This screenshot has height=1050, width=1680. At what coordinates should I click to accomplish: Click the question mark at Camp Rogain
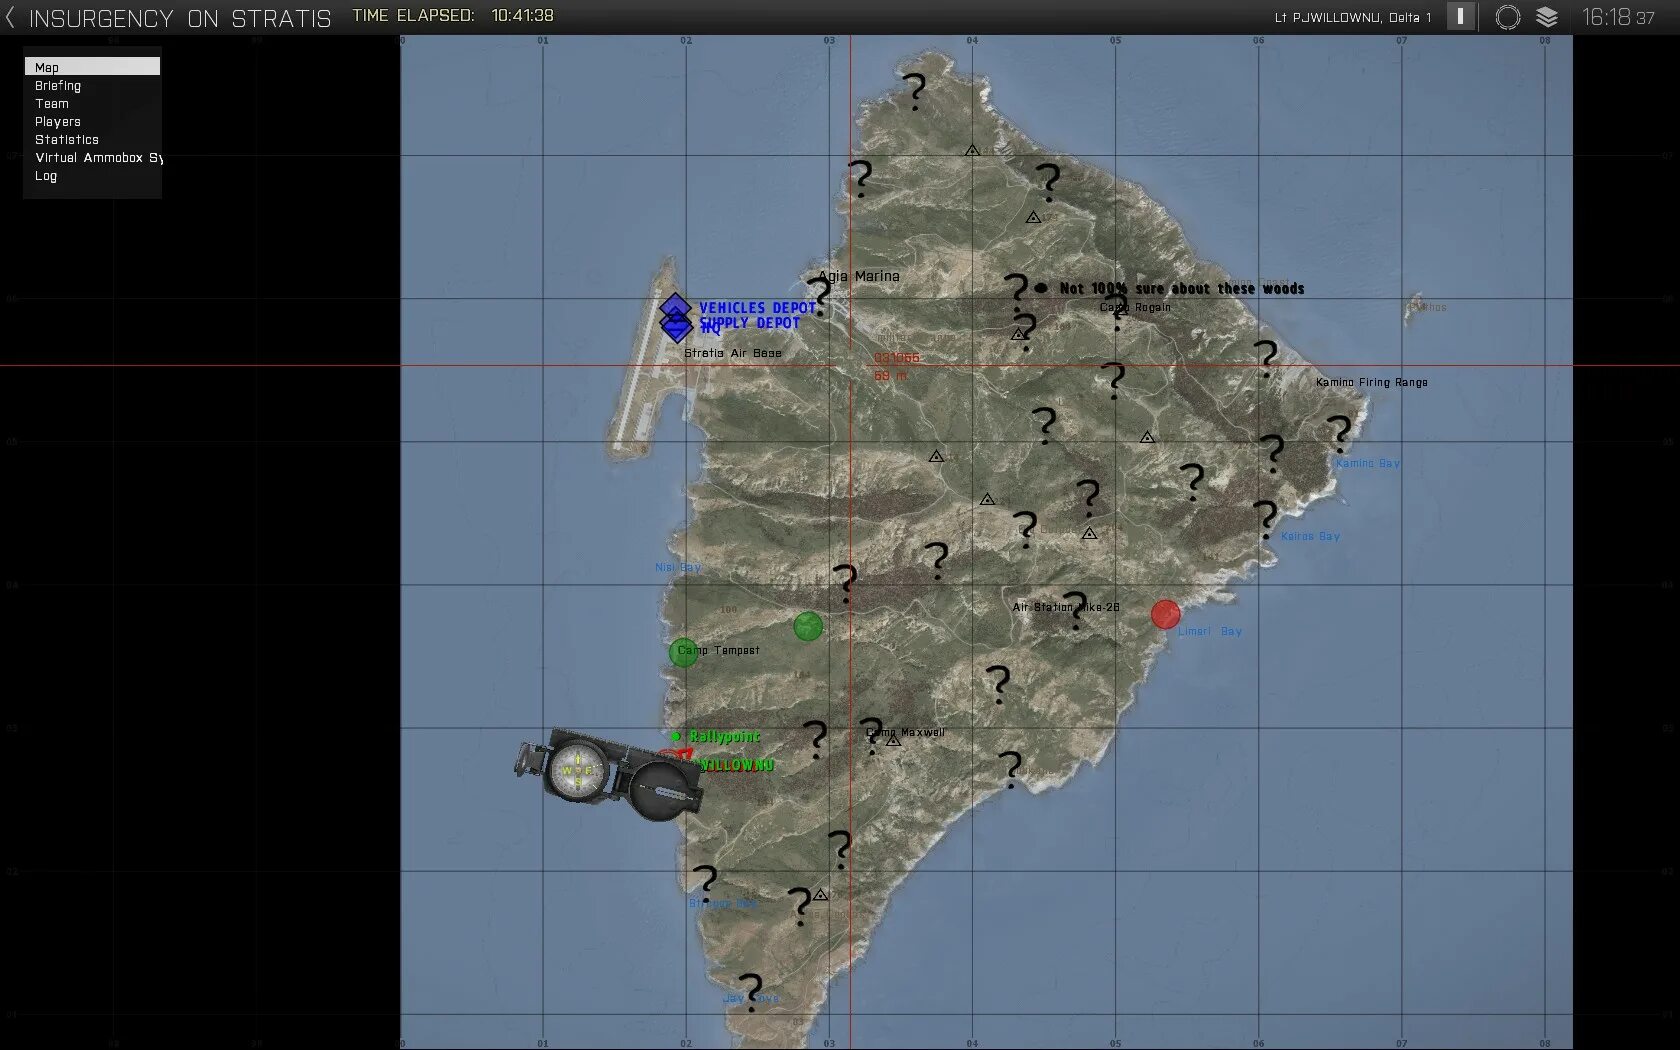coord(1118,310)
